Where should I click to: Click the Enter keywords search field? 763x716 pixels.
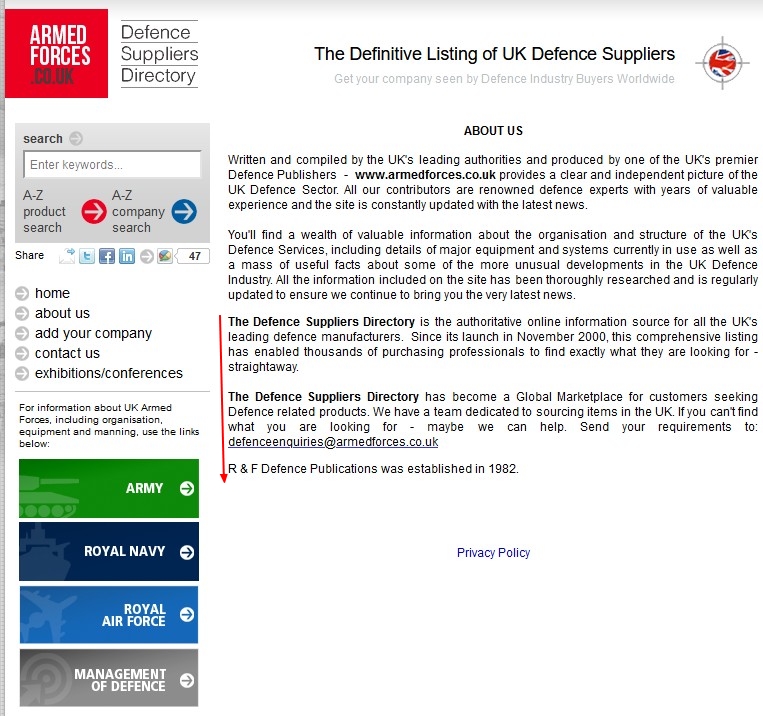[112, 165]
